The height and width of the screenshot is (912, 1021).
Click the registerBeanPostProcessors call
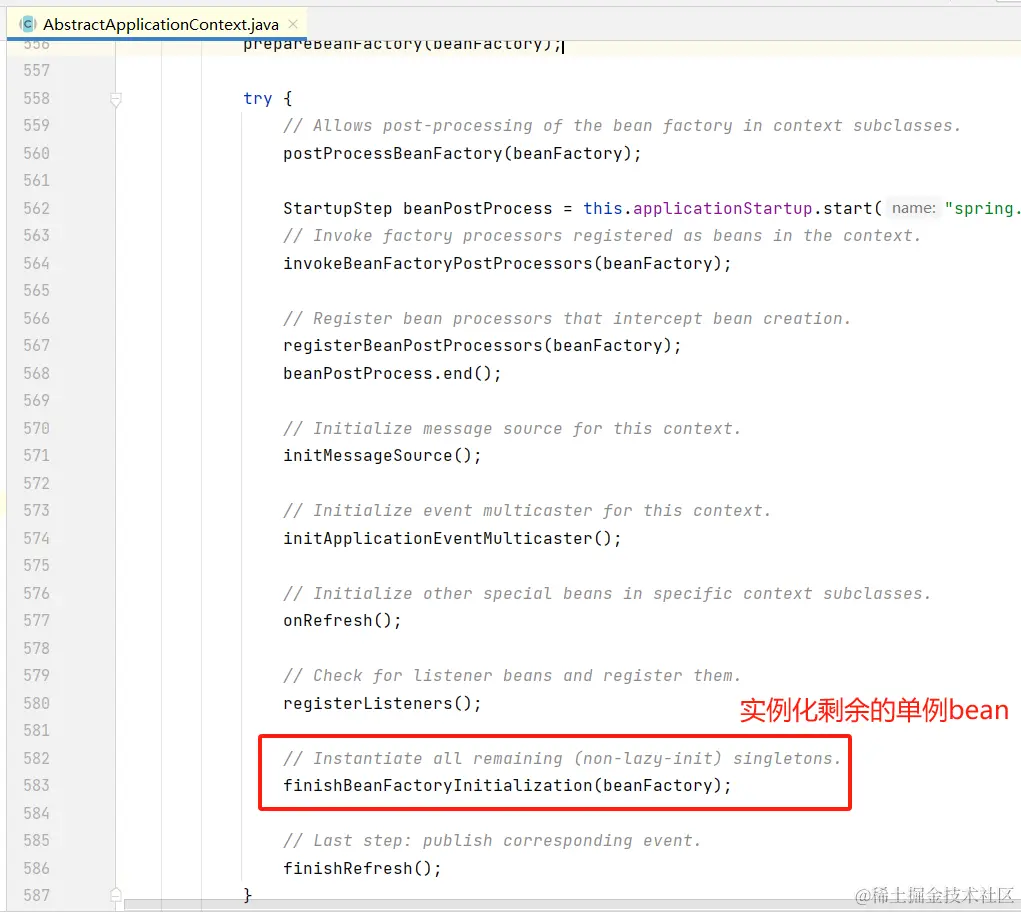pyautogui.click(x=415, y=345)
